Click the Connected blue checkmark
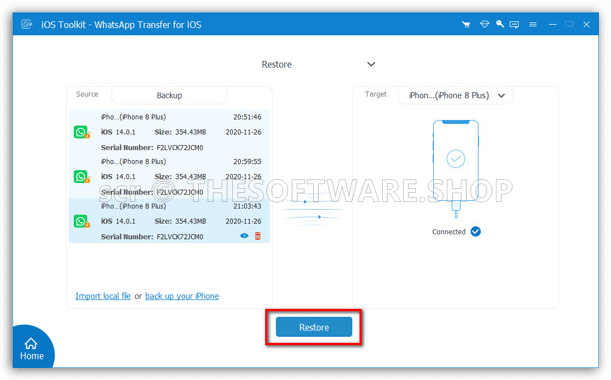 tap(475, 232)
